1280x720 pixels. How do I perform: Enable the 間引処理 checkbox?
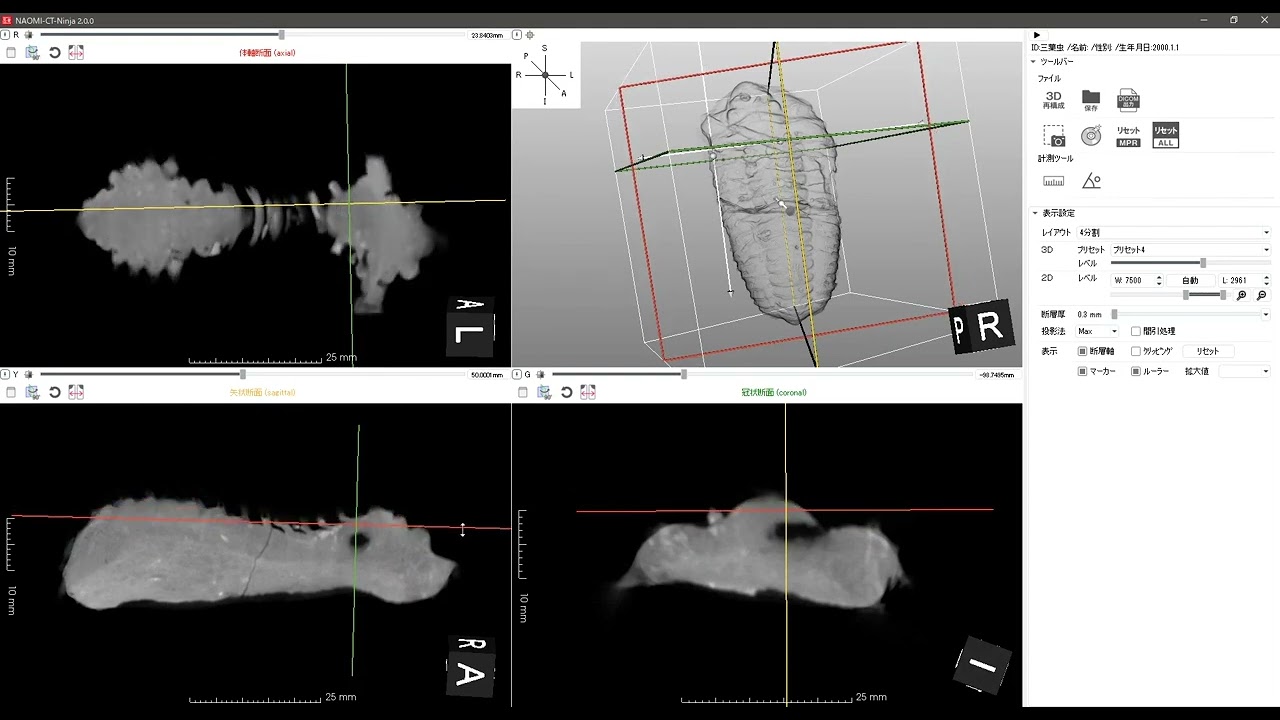click(x=1136, y=331)
